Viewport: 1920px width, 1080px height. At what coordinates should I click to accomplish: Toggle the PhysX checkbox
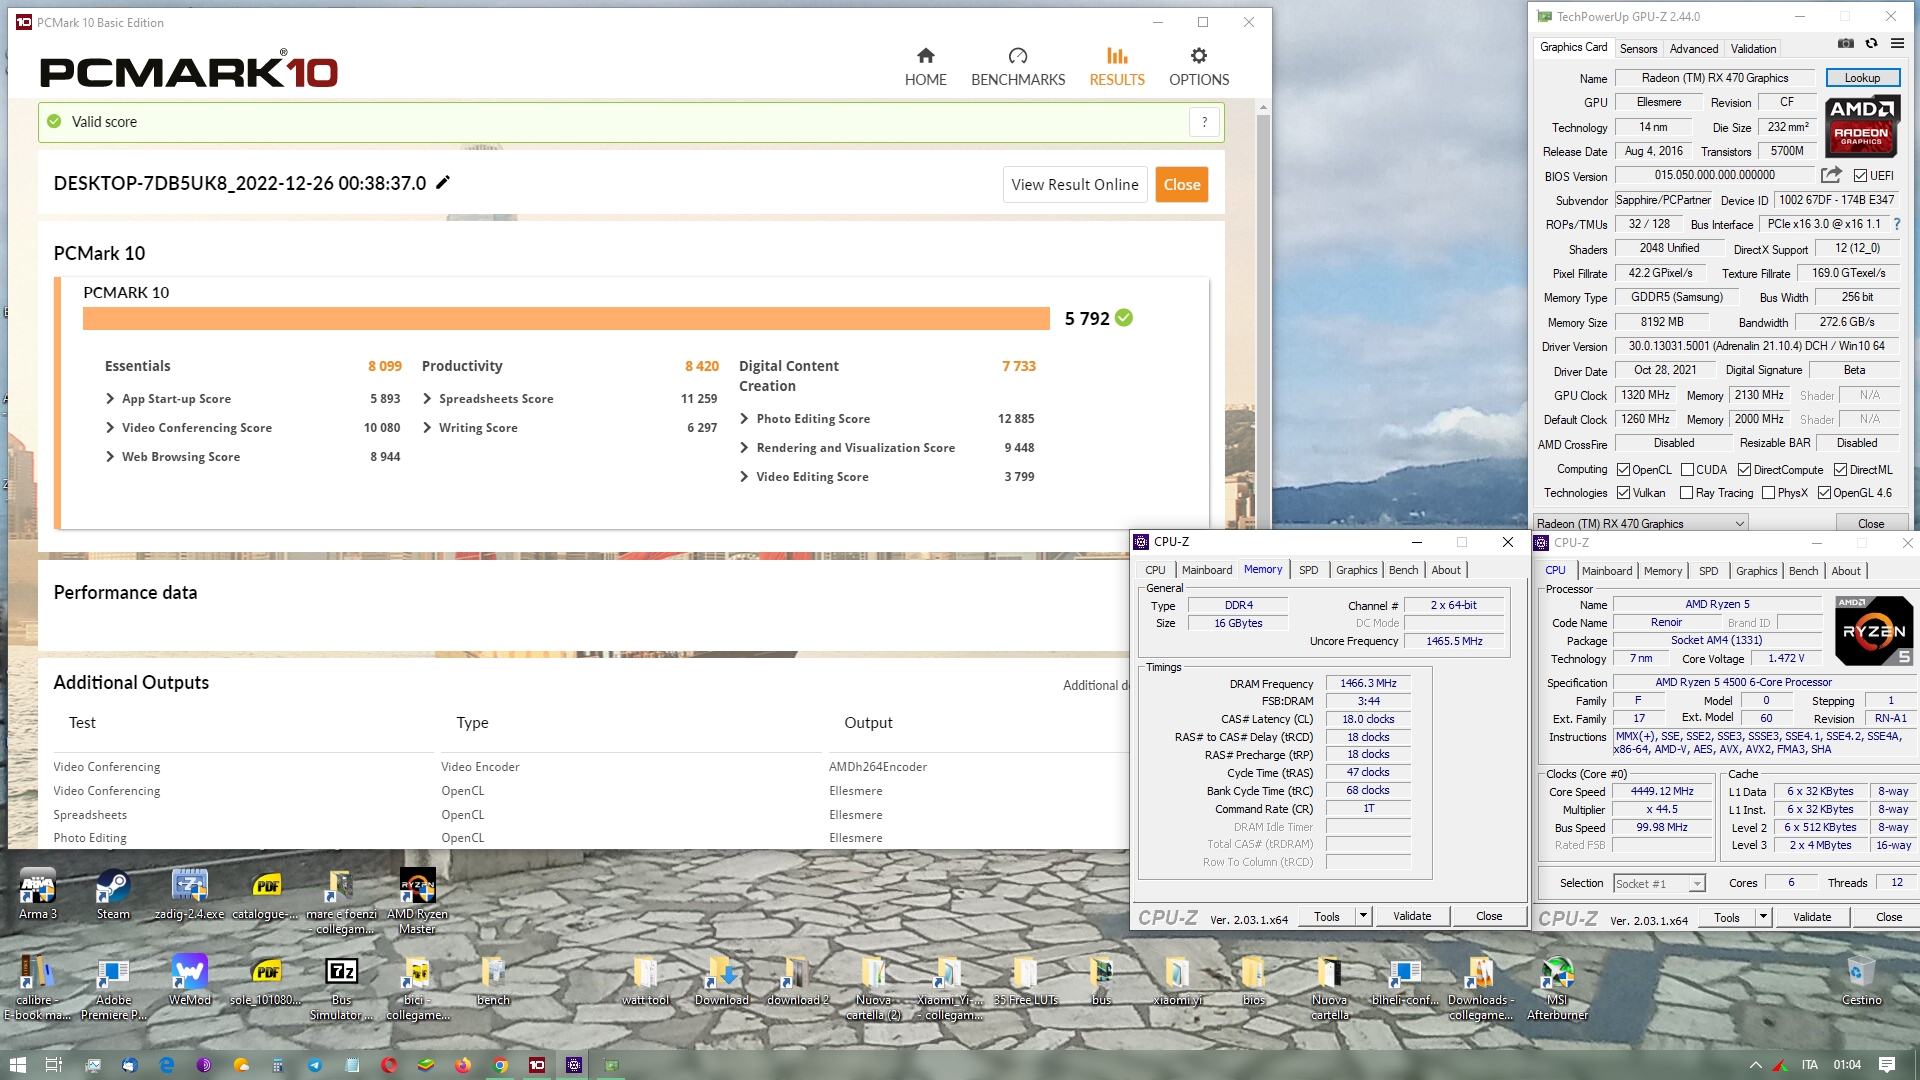(1768, 493)
